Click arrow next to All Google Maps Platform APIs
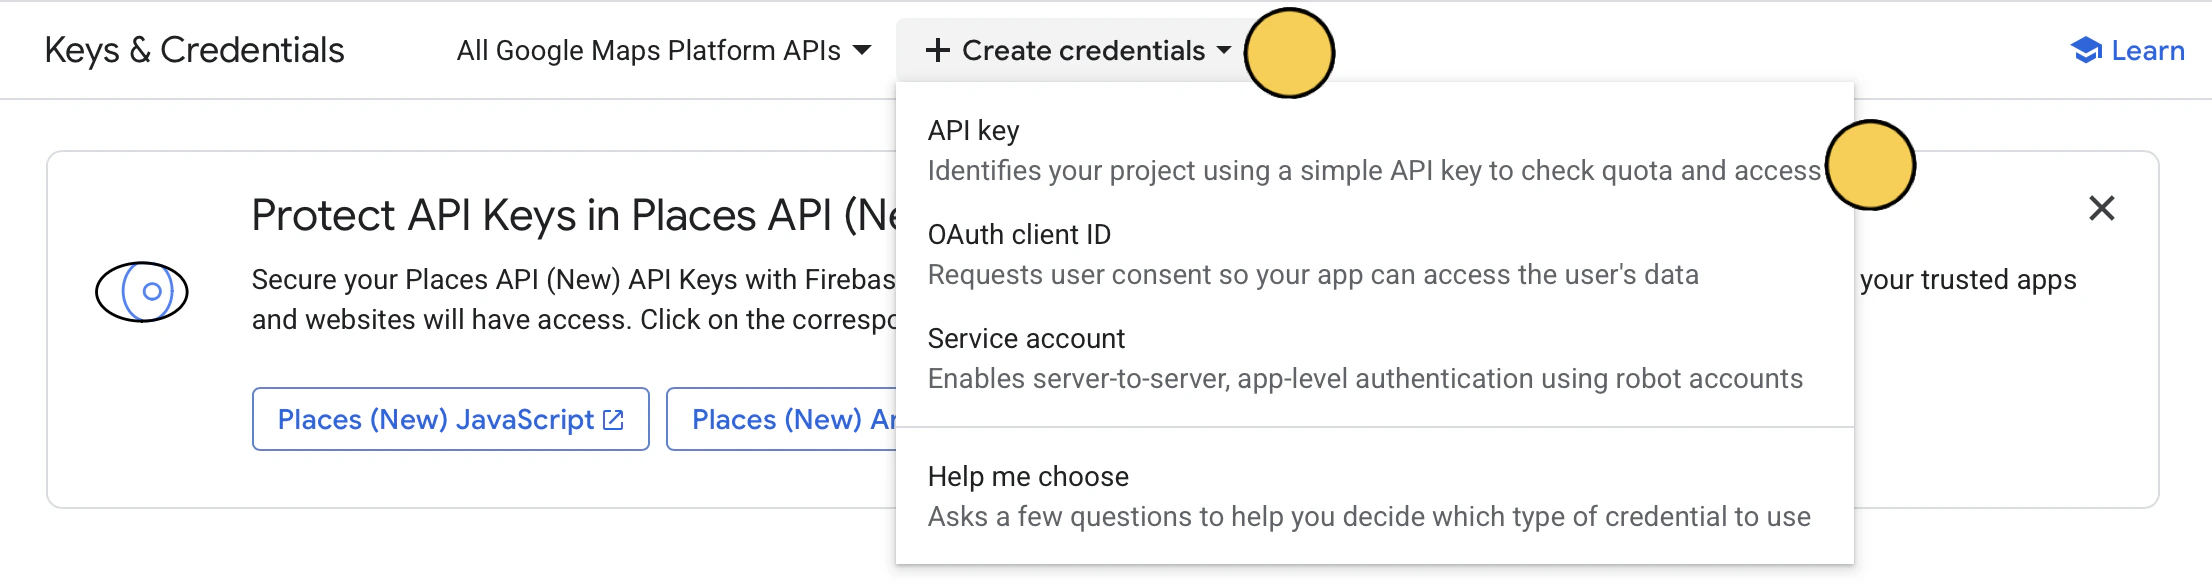 click(x=862, y=50)
